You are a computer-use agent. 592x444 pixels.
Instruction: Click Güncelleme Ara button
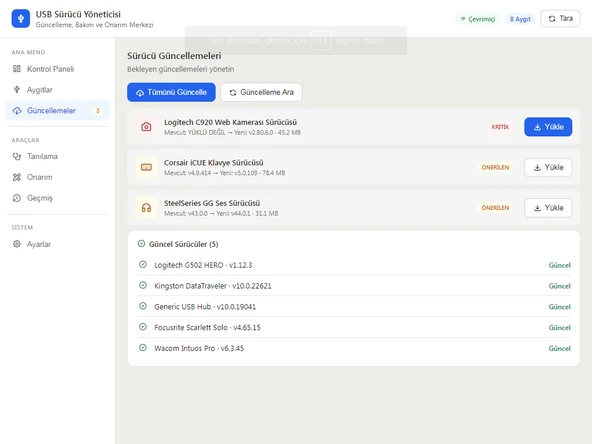[x=261, y=92]
